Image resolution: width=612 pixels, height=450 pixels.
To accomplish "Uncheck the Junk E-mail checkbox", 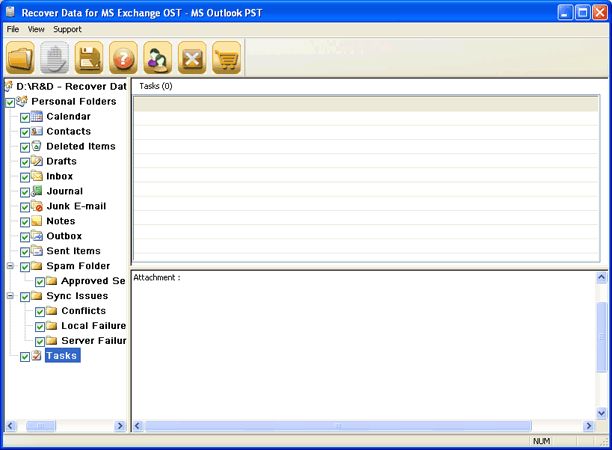I will [25, 207].
